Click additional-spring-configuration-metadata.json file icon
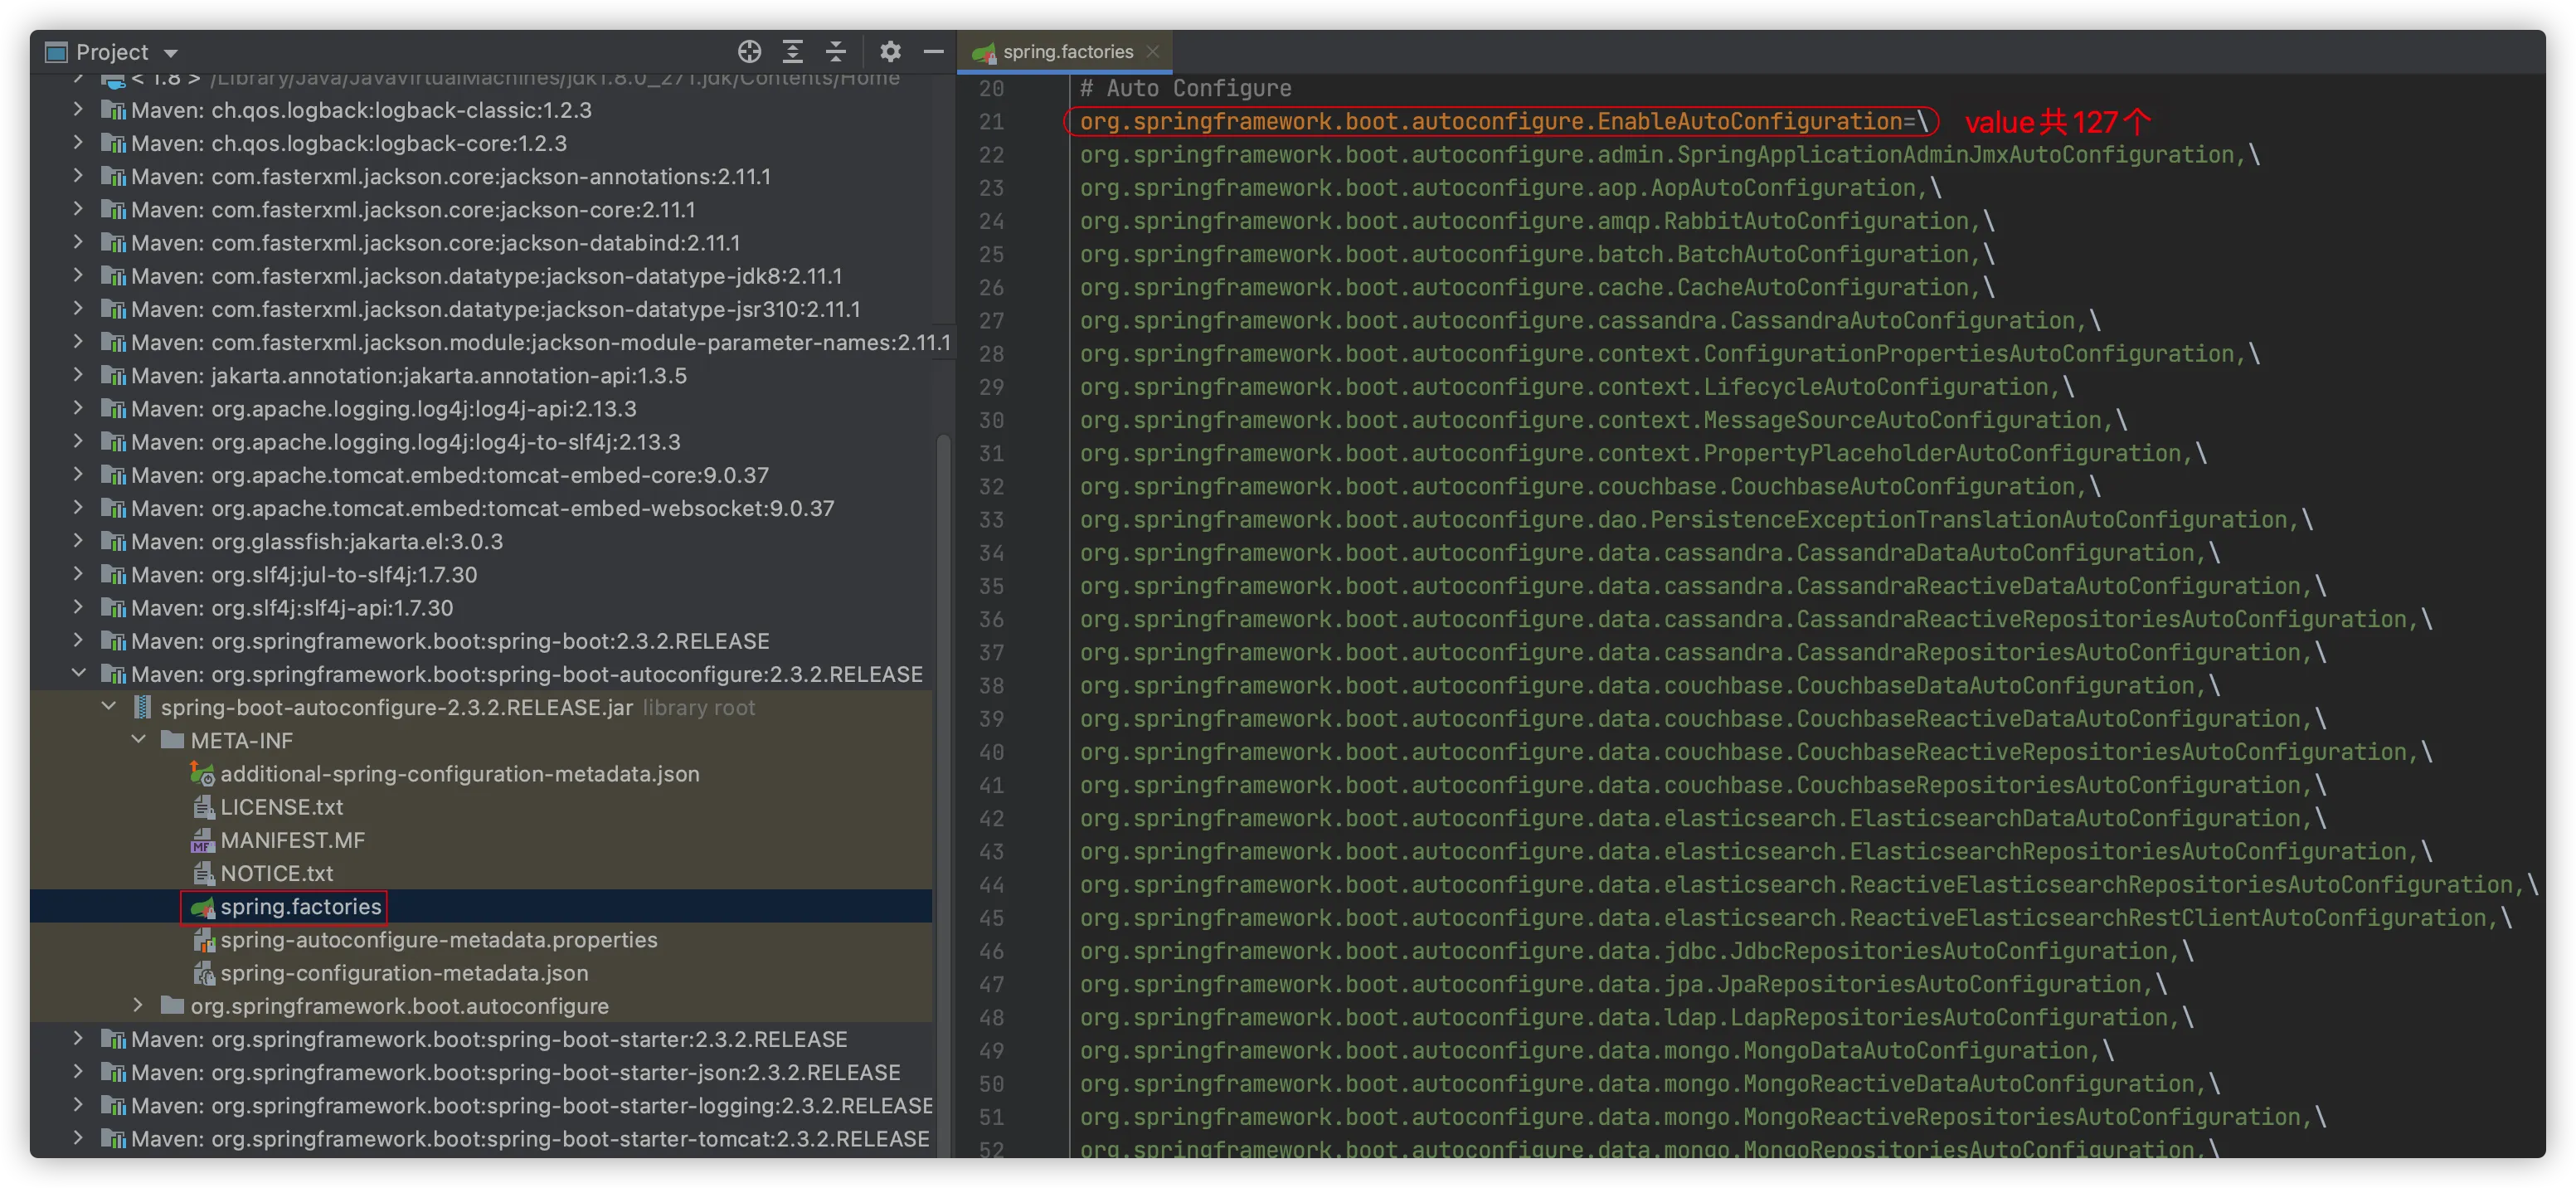Screen dimensions: 2576x1188 tap(203, 774)
